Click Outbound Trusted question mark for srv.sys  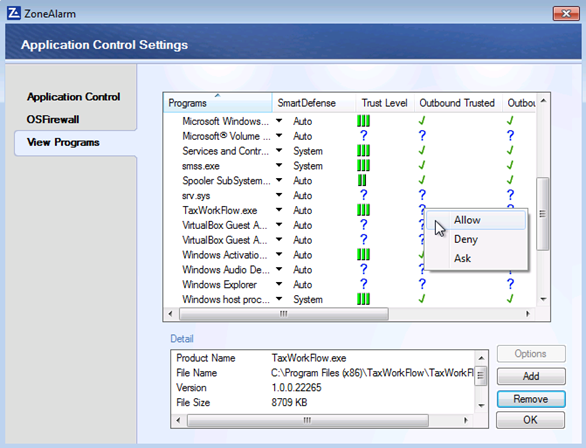(422, 195)
